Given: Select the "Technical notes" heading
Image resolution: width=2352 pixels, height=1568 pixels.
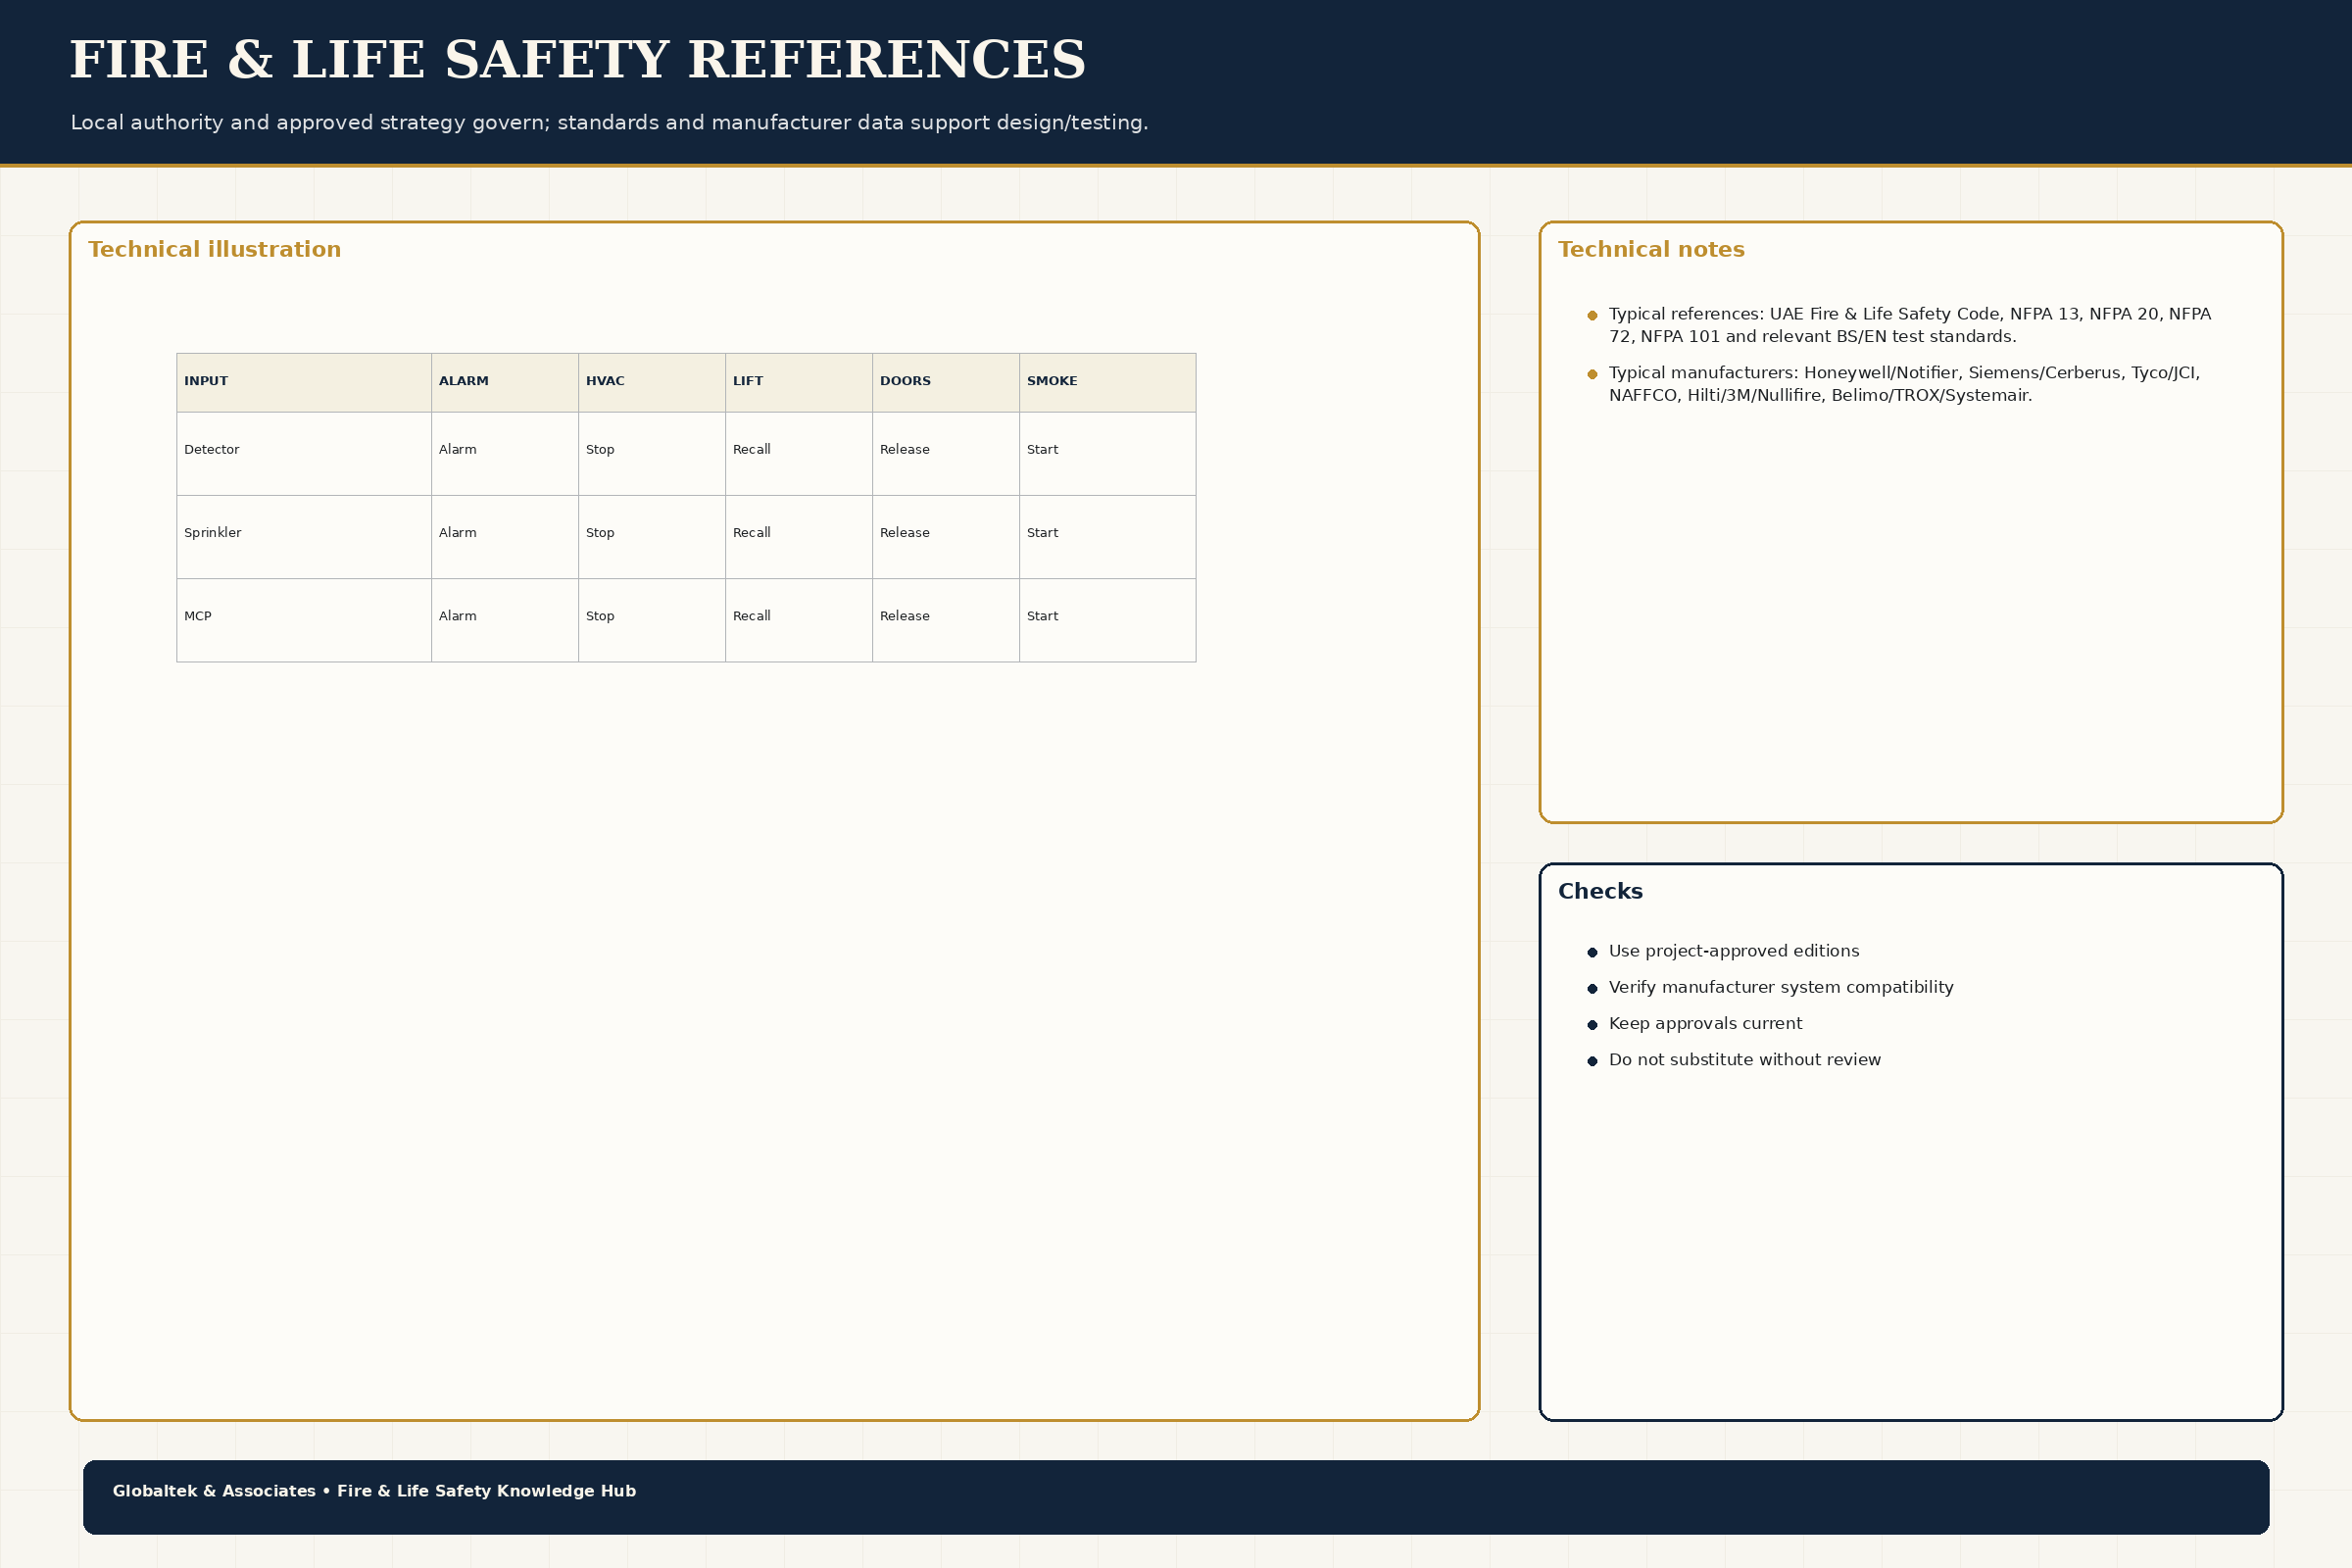Looking at the screenshot, I should (1651, 250).
